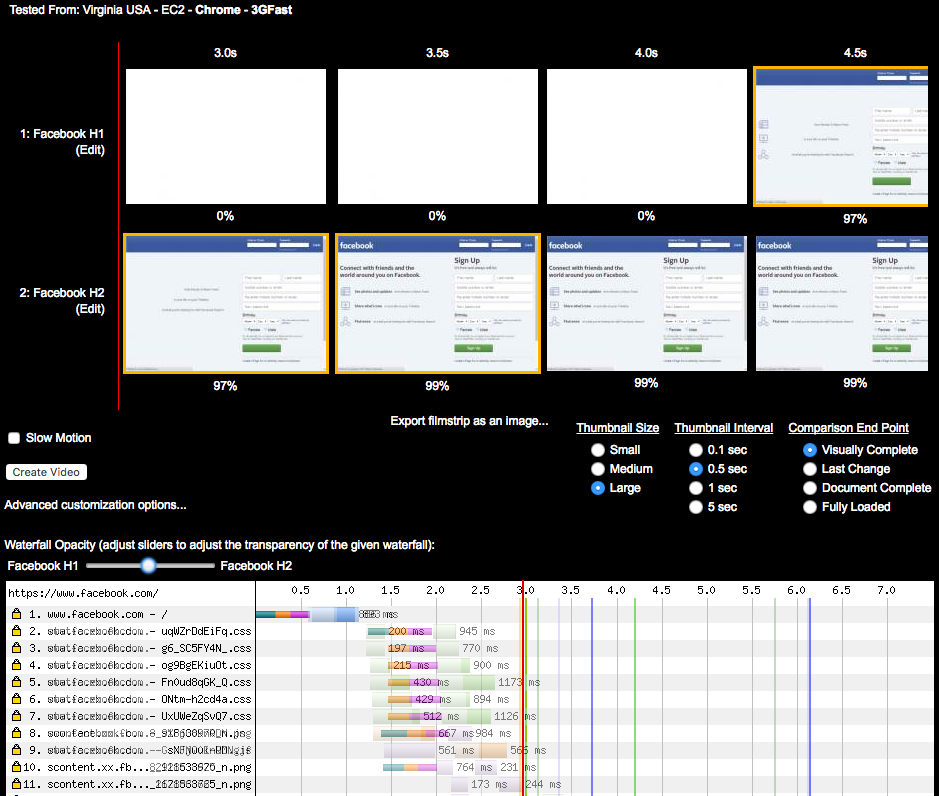939x796 pixels.
Task: Click Edit under Facebook H1 label
Action: (90, 150)
